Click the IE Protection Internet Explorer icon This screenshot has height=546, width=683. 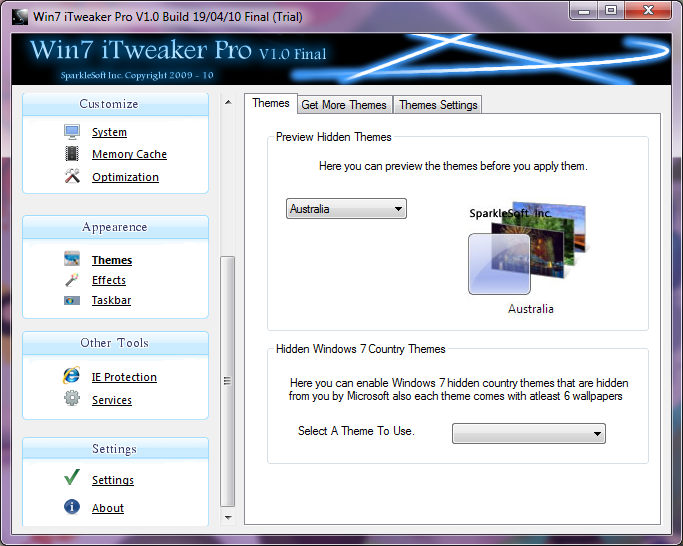[71, 376]
